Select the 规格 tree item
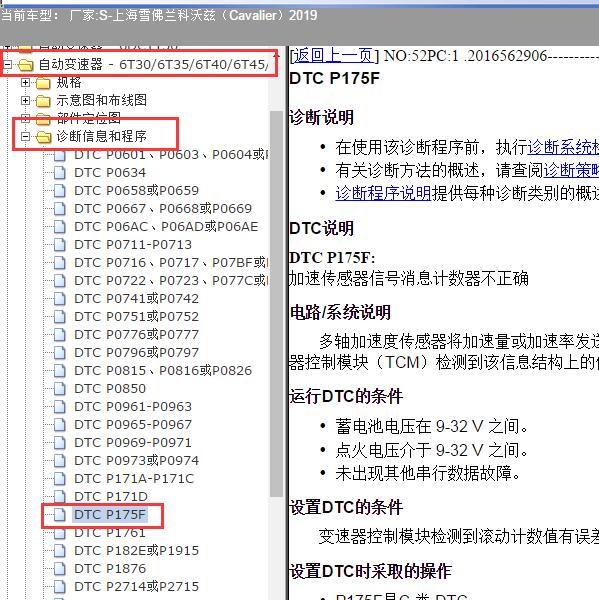This screenshot has width=599, height=600. [x=69, y=82]
